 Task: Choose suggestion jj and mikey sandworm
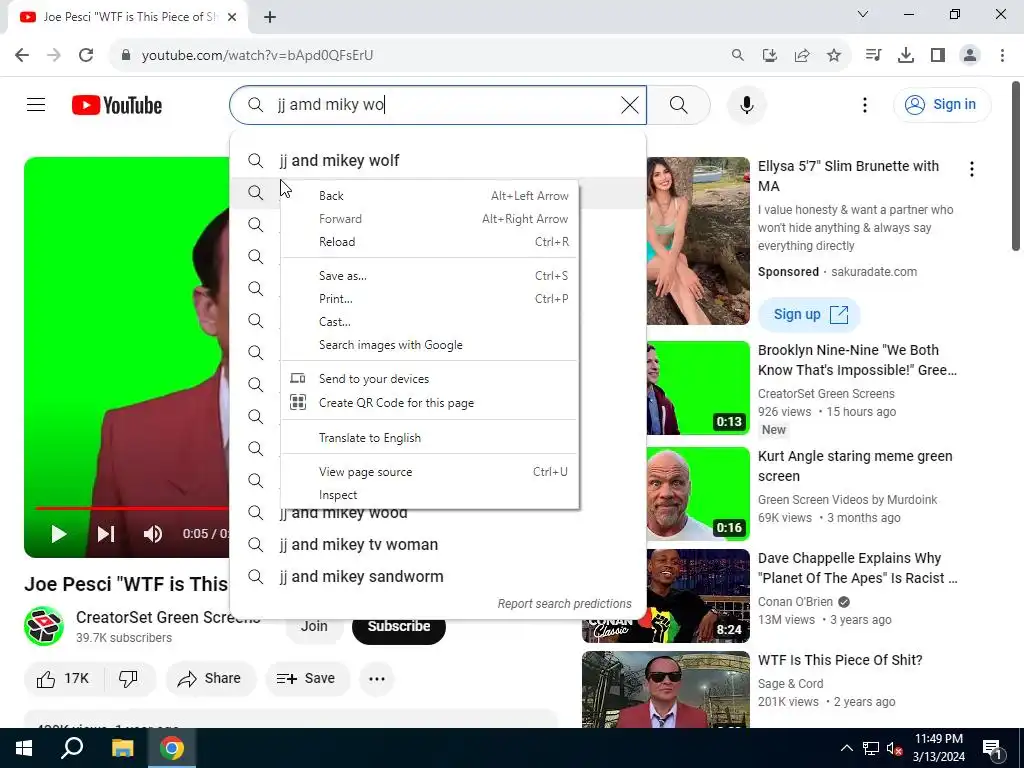pyautogui.click(x=438, y=576)
